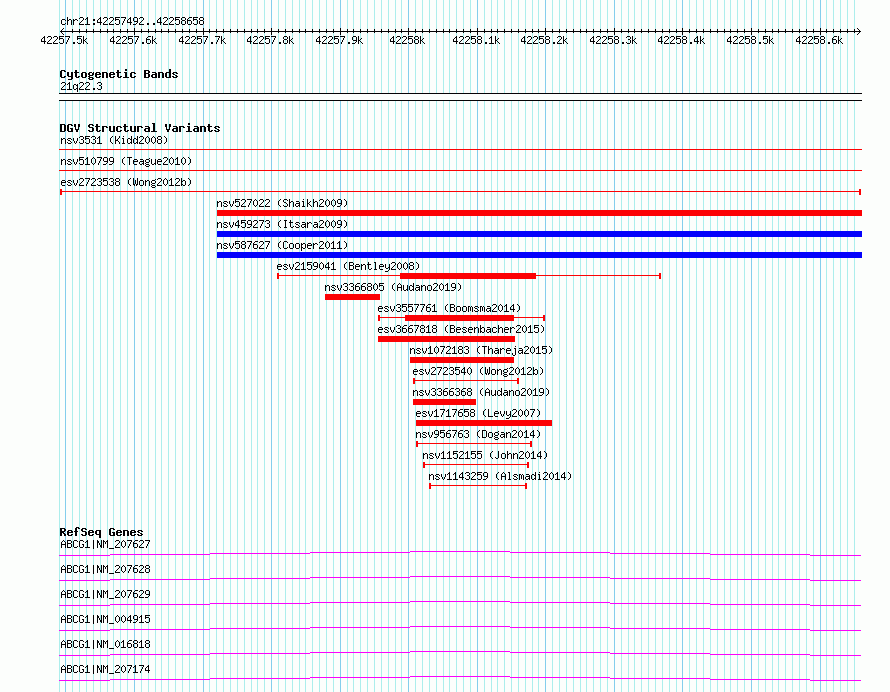Click the RefSeq Genes track title

[101, 532]
